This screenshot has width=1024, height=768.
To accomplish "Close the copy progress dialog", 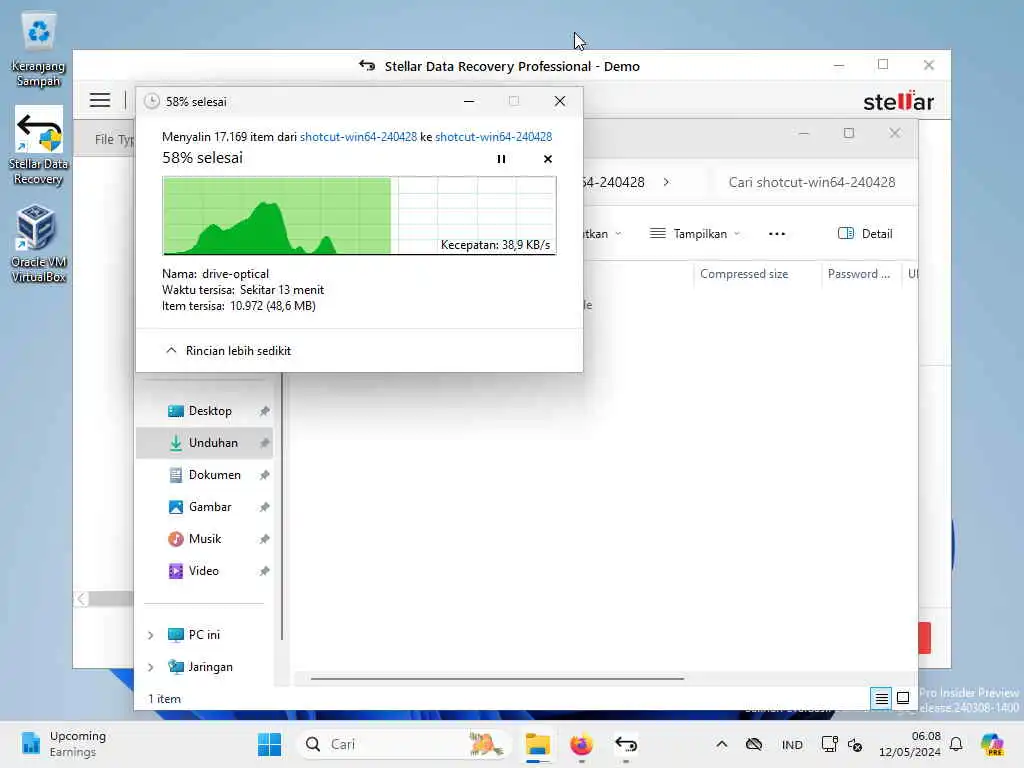I will 560,101.
